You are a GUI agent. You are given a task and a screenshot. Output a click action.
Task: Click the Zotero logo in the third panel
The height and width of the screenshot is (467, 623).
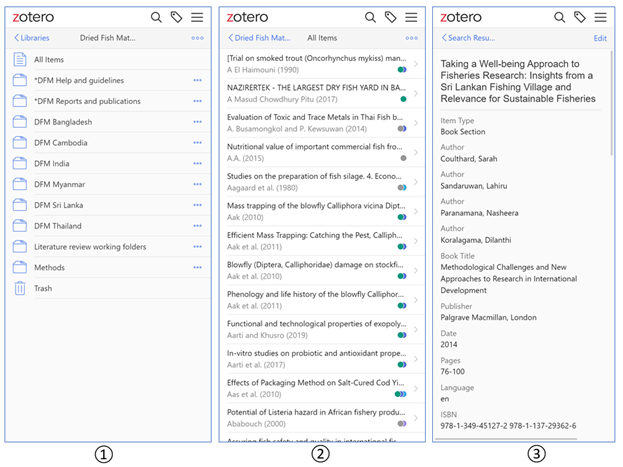coord(461,17)
